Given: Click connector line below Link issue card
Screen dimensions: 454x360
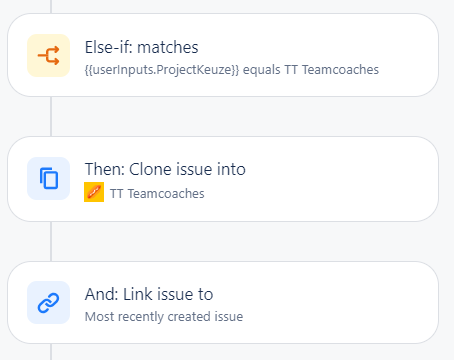Looking at the screenshot, I should pos(51,352).
